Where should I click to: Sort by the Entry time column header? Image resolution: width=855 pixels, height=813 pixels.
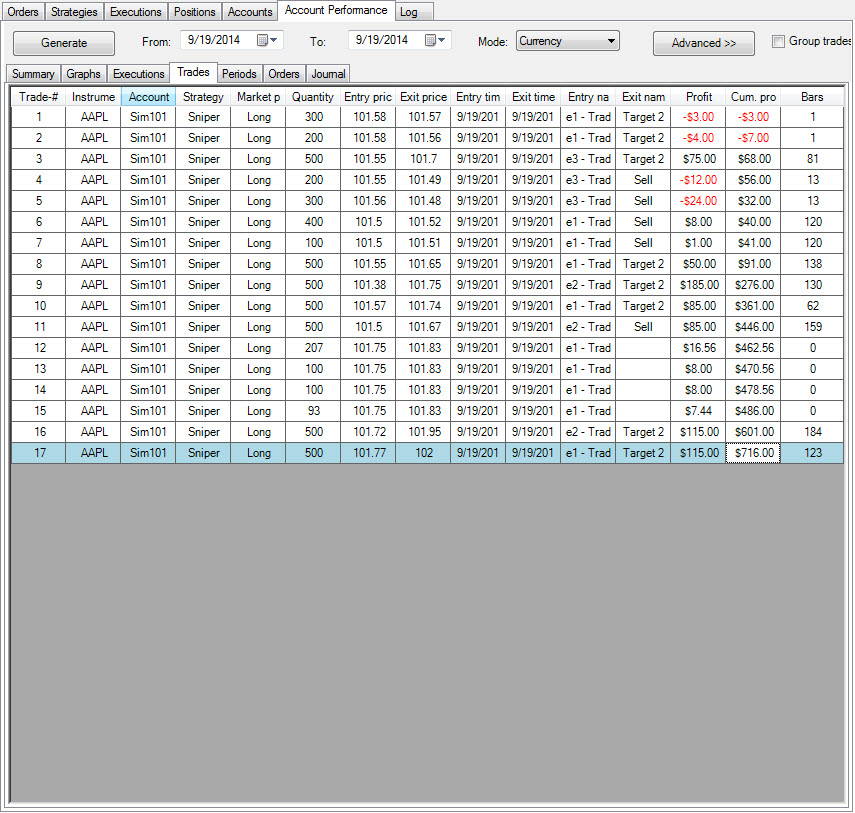tap(478, 97)
